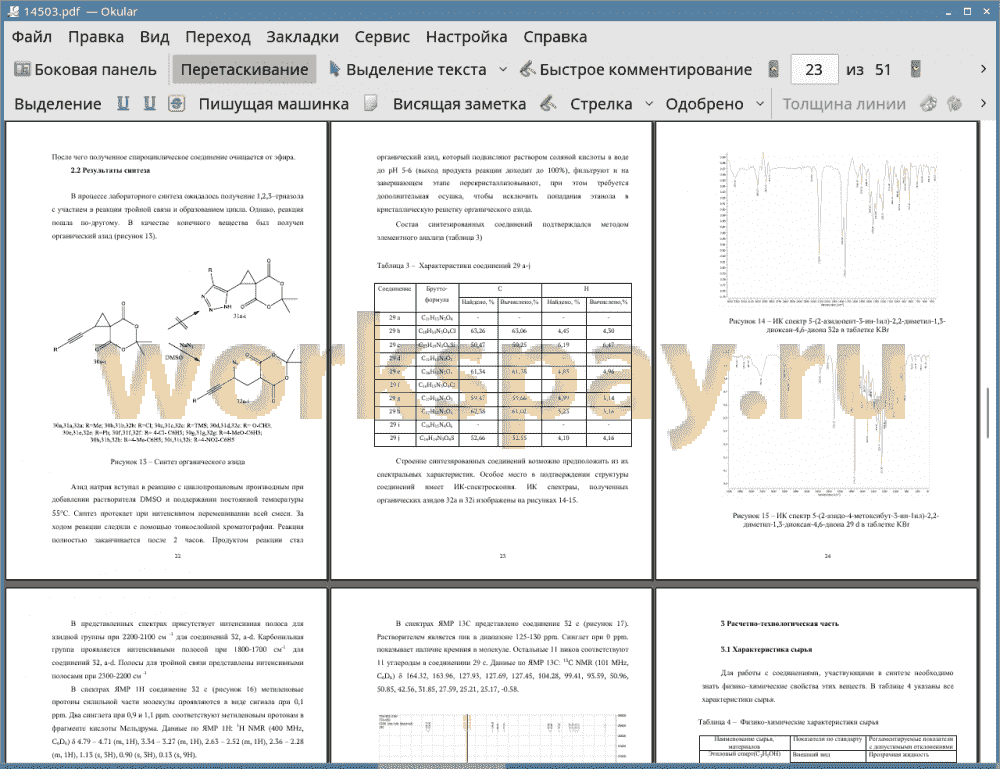Open the Правка menu
This screenshot has width=1000, height=769.
[x=96, y=37]
